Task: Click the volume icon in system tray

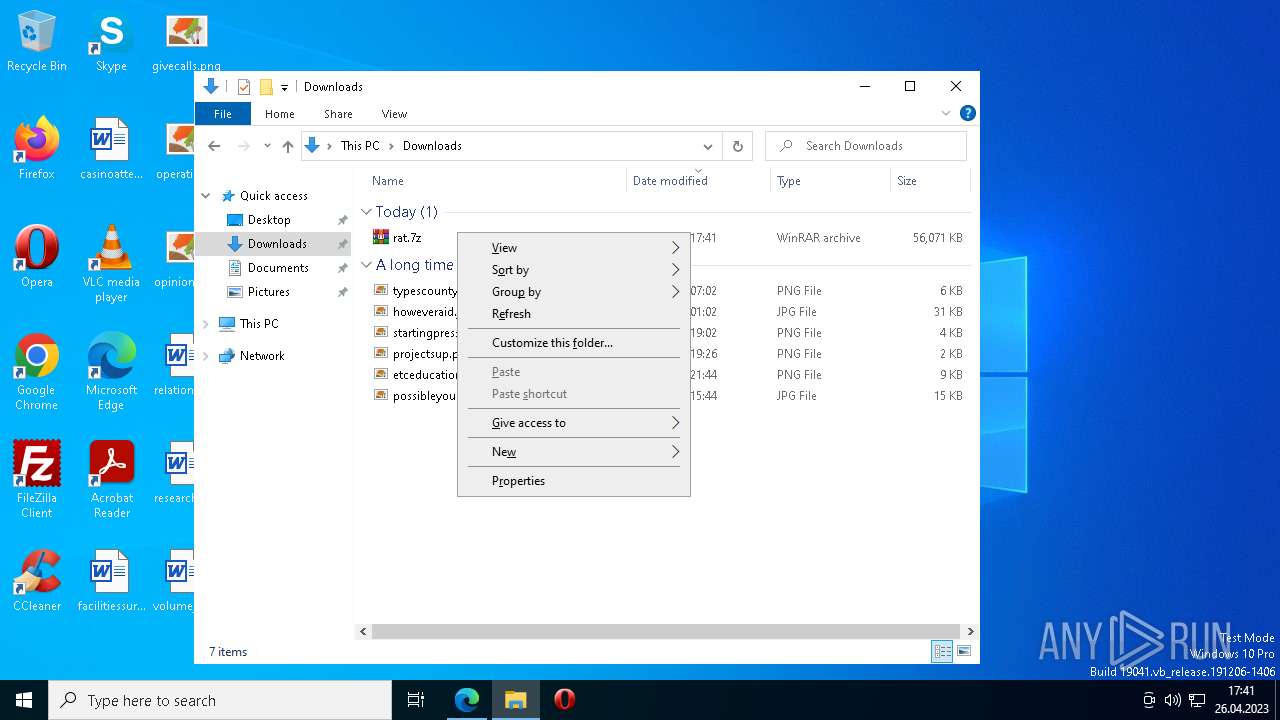Action: tap(1172, 700)
